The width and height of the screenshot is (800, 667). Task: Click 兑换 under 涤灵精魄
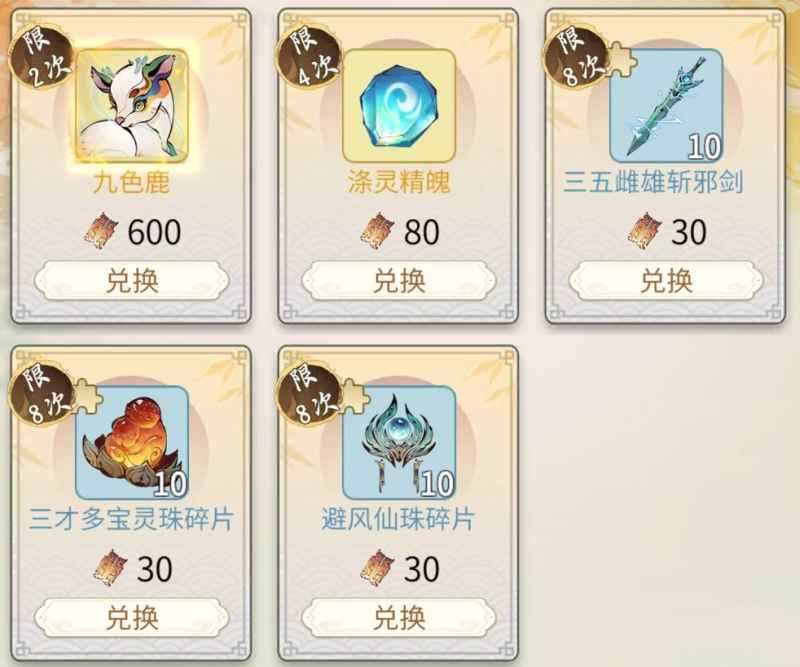point(399,281)
